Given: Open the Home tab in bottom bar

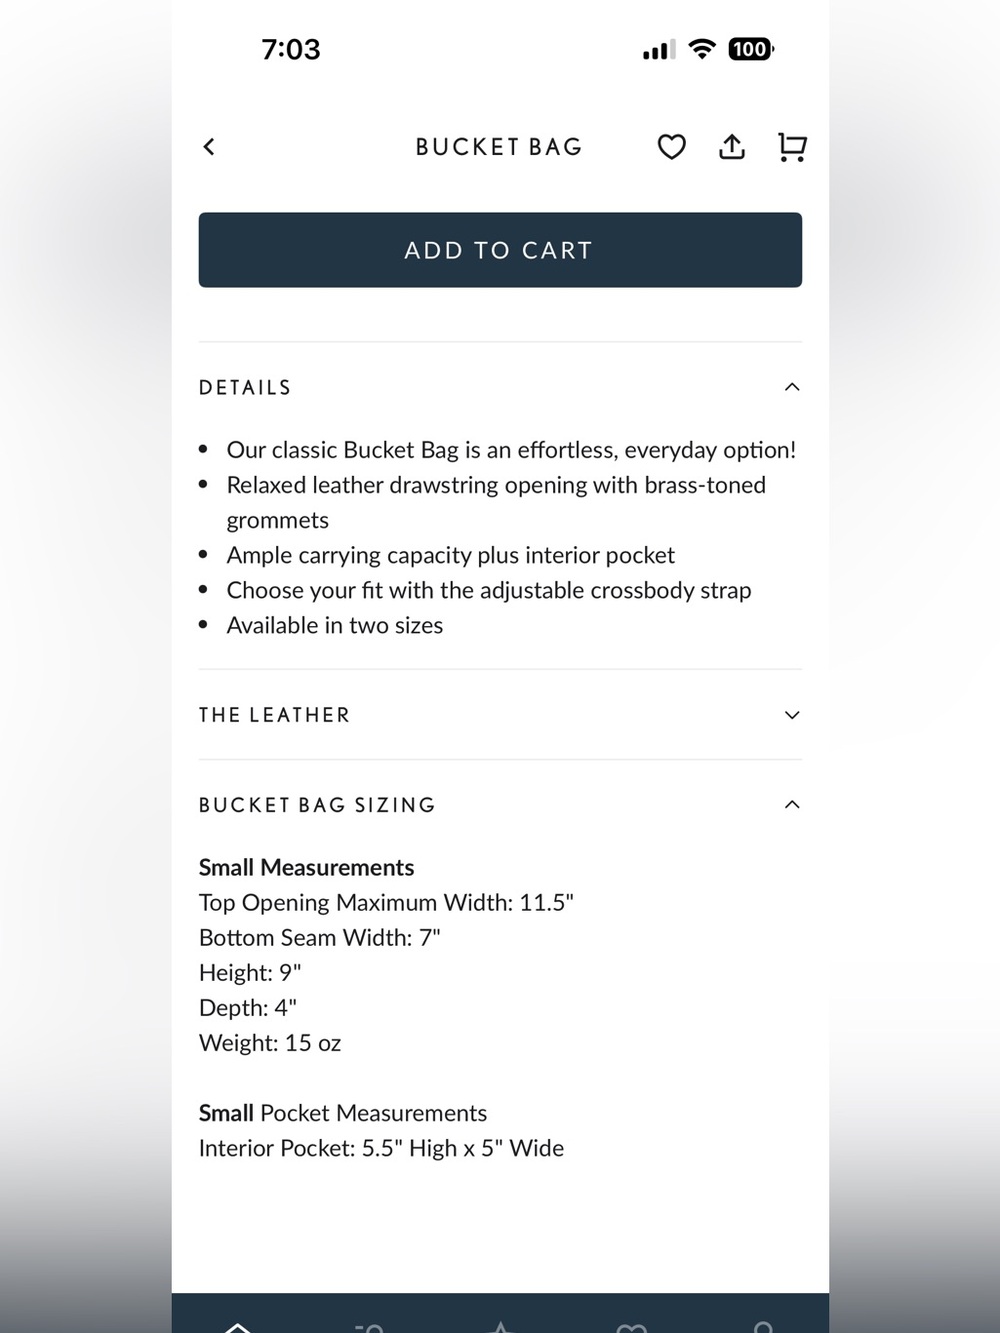Looking at the screenshot, I should tap(237, 1326).
